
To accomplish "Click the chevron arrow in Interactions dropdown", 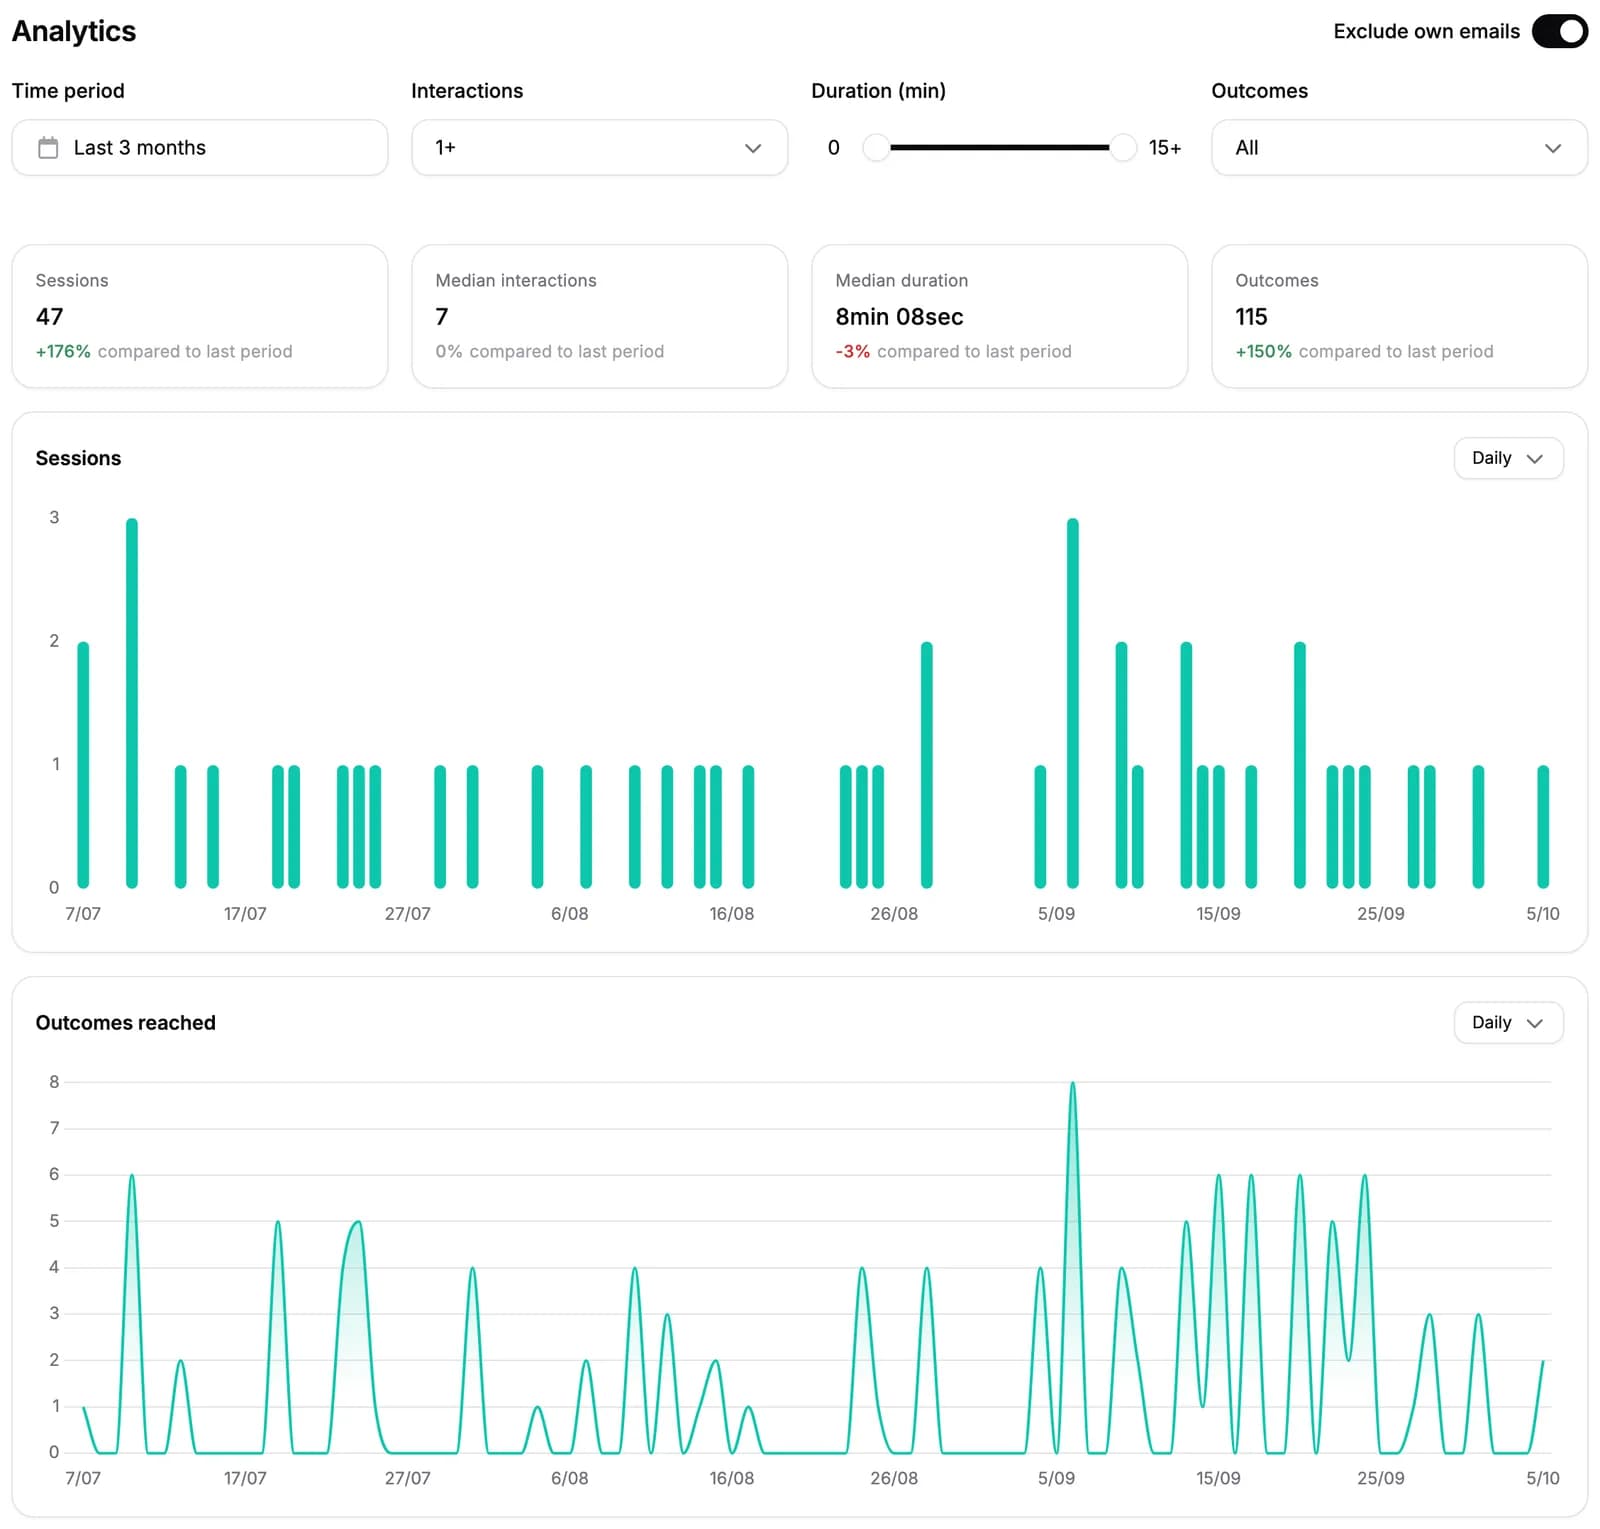I will pos(753,148).
